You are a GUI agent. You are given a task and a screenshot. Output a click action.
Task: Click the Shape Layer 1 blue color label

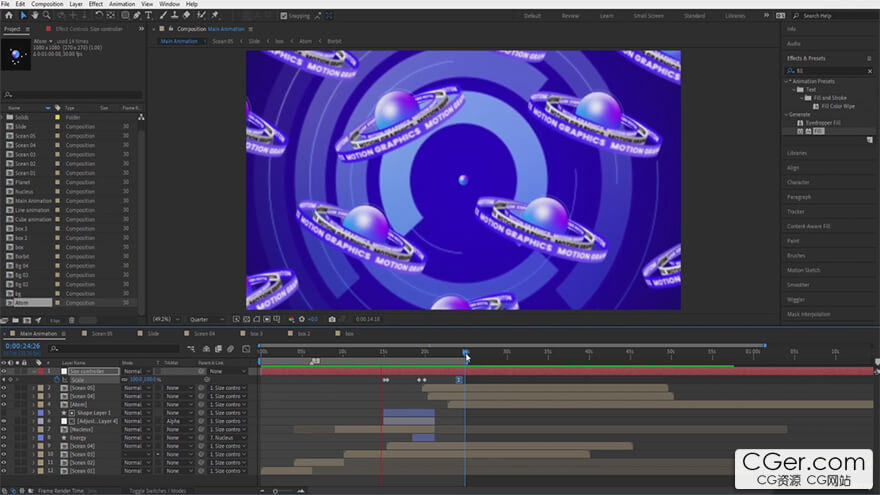(40, 412)
